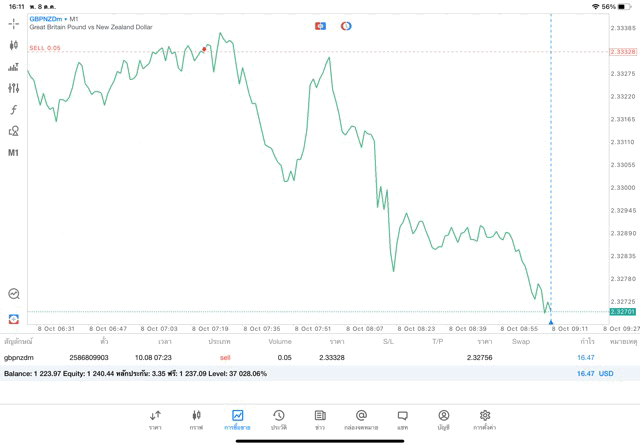Open the ข่าว (news) tab

tap(320, 419)
